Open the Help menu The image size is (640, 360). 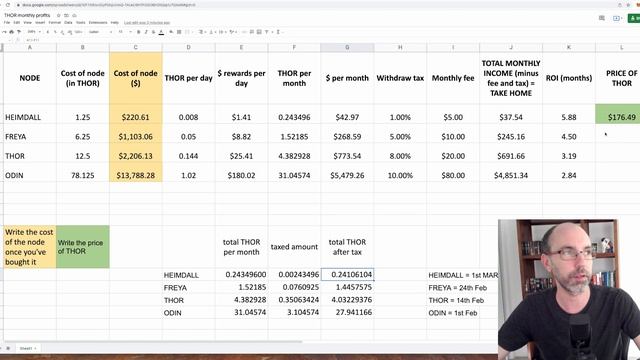tap(115, 22)
